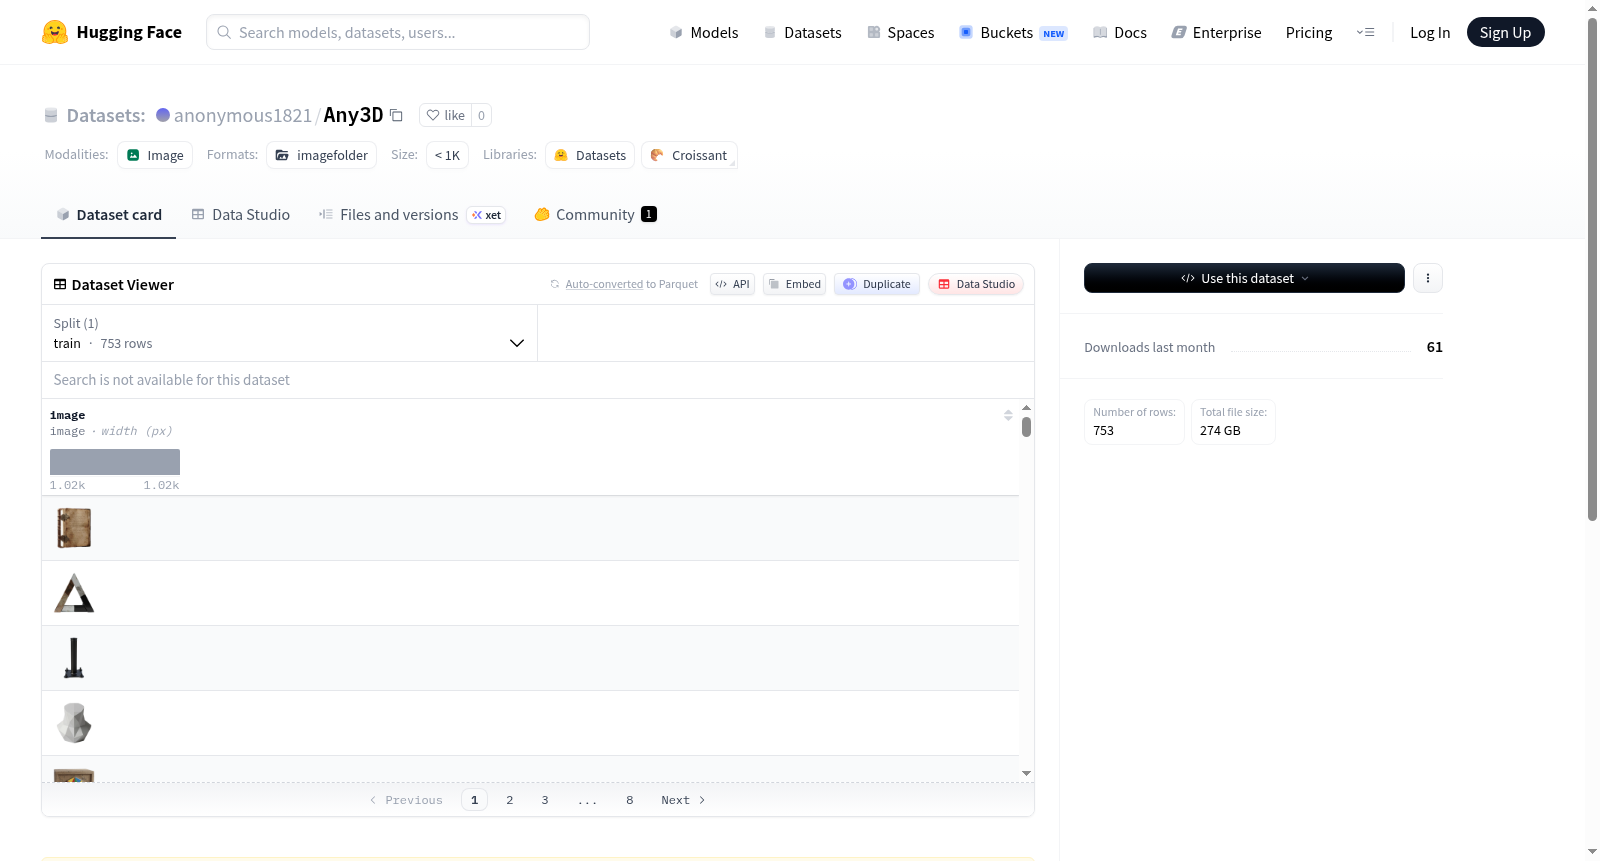Click the pagination ellipsis
The width and height of the screenshot is (1600, 861).
(x=587, y=800)
